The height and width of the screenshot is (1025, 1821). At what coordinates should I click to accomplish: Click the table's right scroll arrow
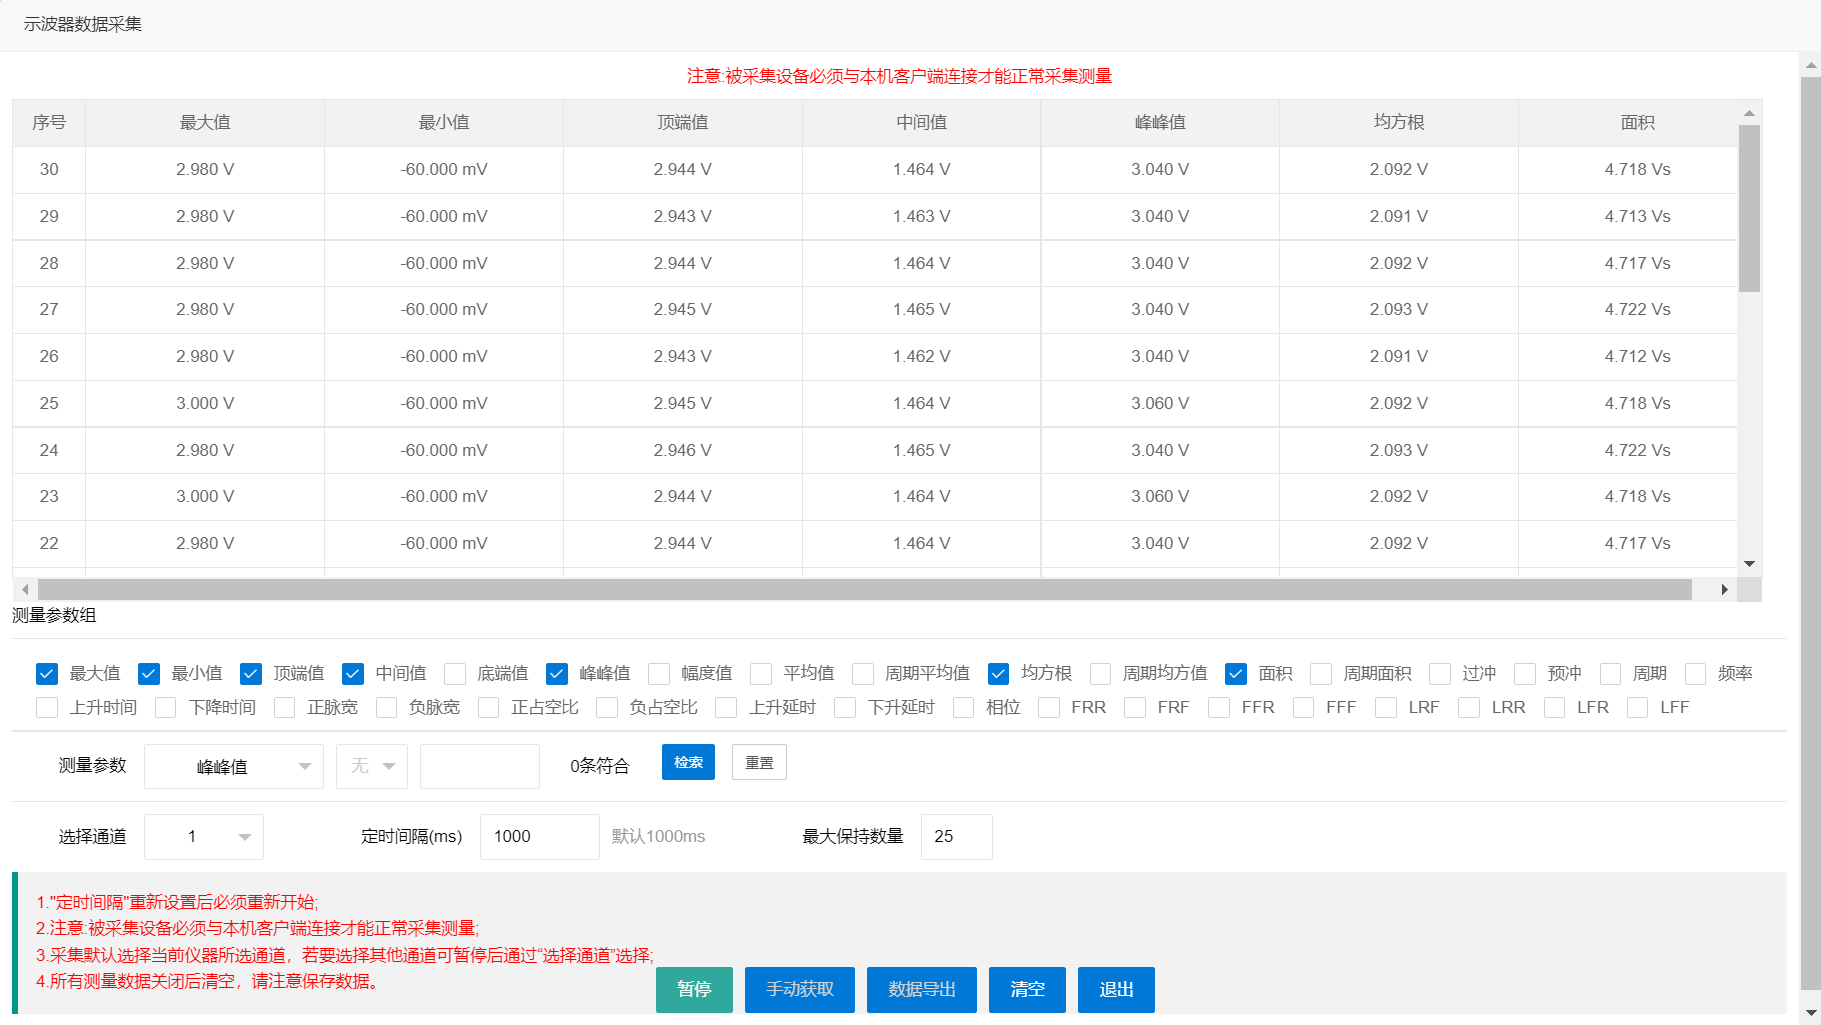(x=1724, y=590)
